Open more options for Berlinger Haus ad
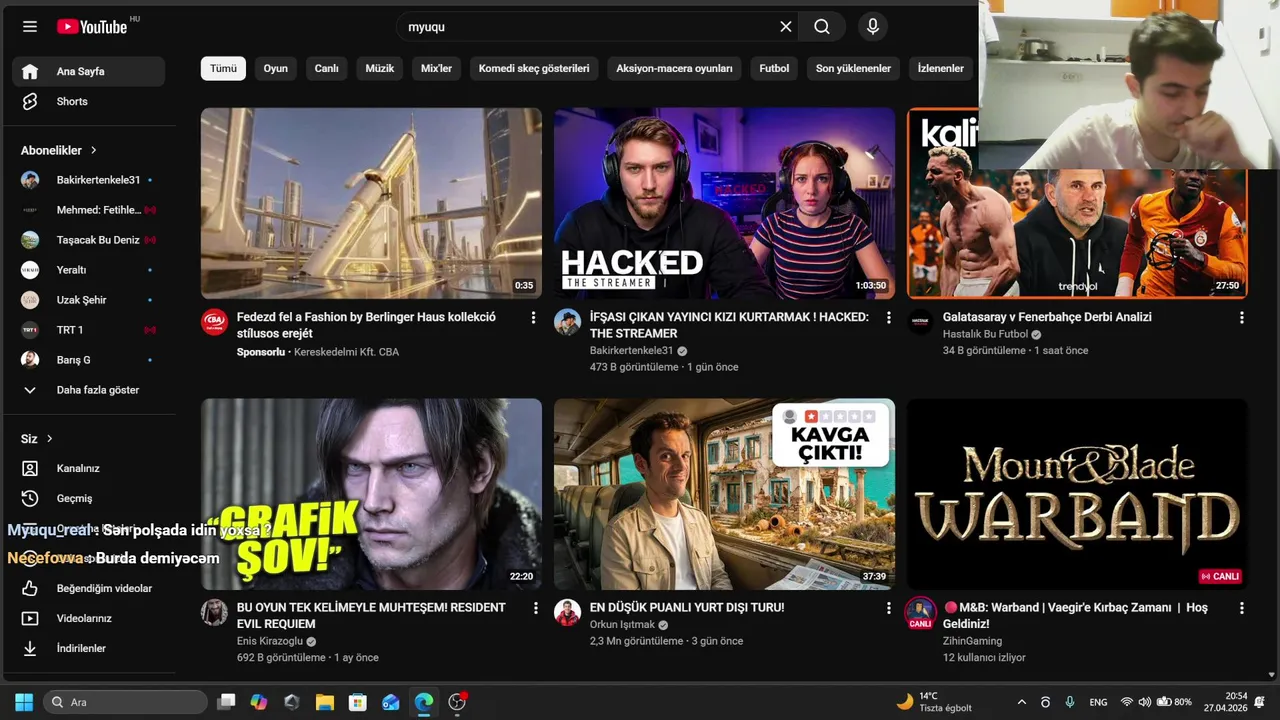This screenshot has width=1280, height=720. coord(533,317)
